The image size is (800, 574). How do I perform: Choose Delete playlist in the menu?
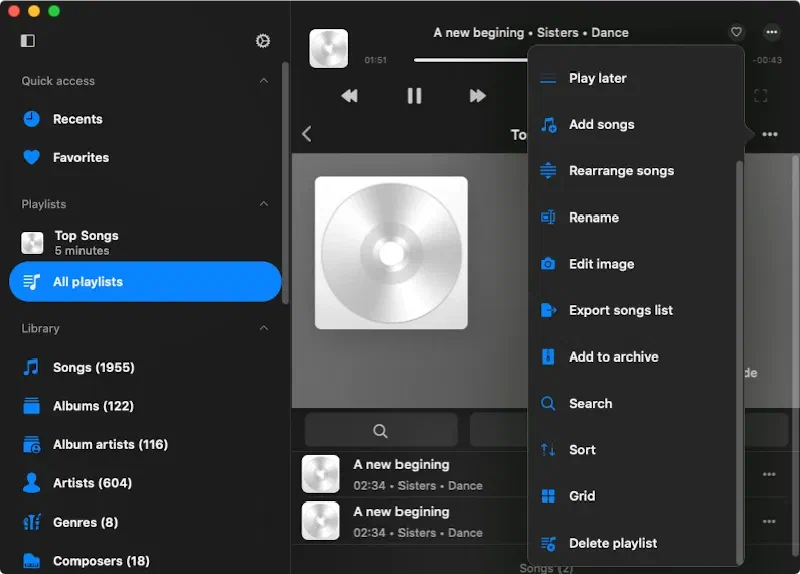click(612, 543)
